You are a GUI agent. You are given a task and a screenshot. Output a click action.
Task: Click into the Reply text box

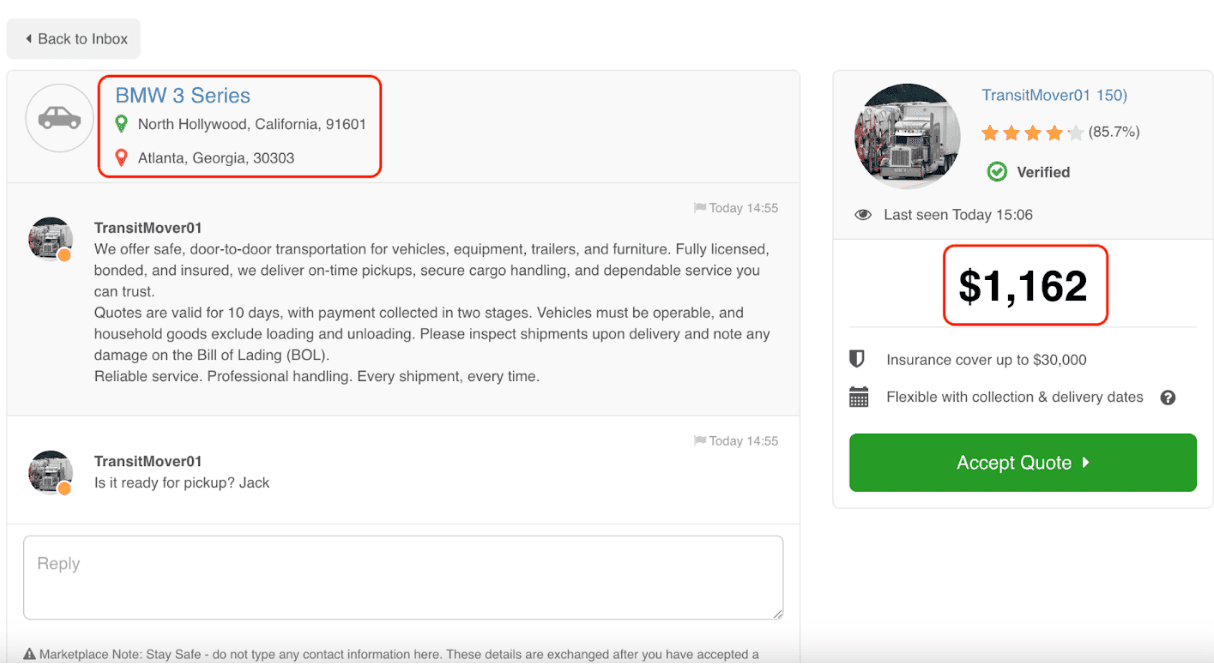coord(403,577)
